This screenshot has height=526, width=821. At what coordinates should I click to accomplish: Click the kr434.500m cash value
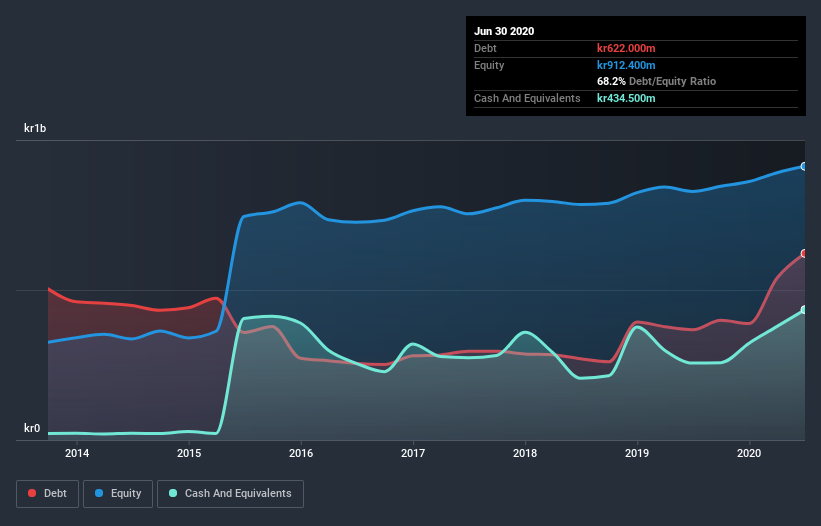tap(626, 98)
